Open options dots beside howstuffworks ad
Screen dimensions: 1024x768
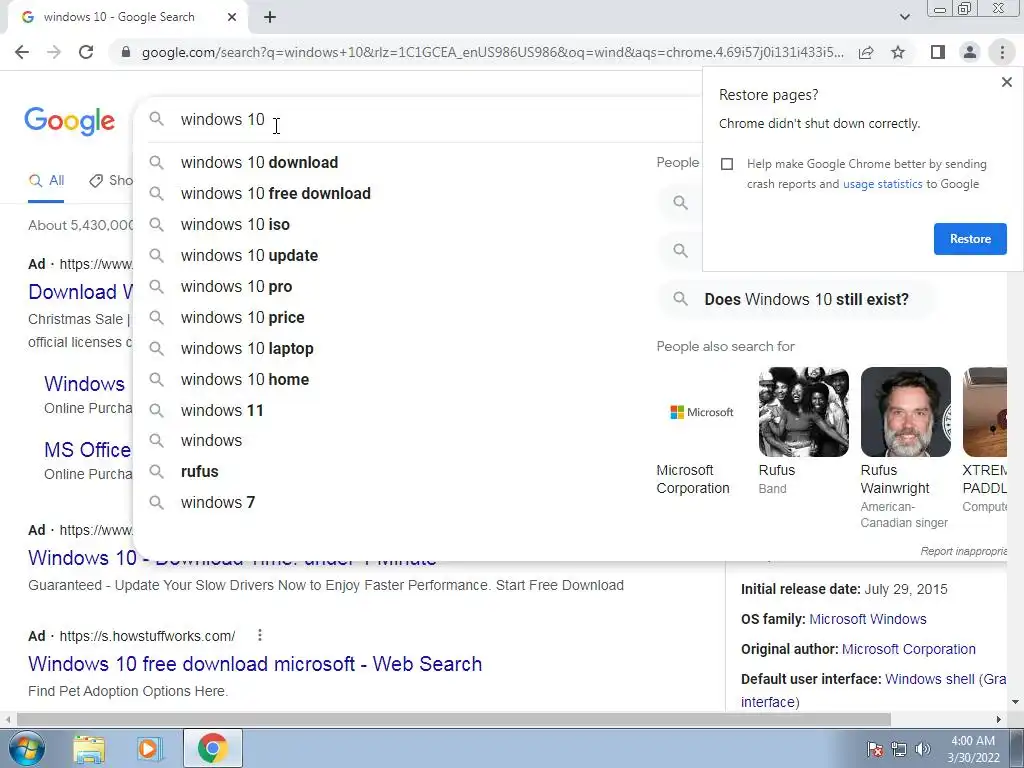[x=260, y=635]
